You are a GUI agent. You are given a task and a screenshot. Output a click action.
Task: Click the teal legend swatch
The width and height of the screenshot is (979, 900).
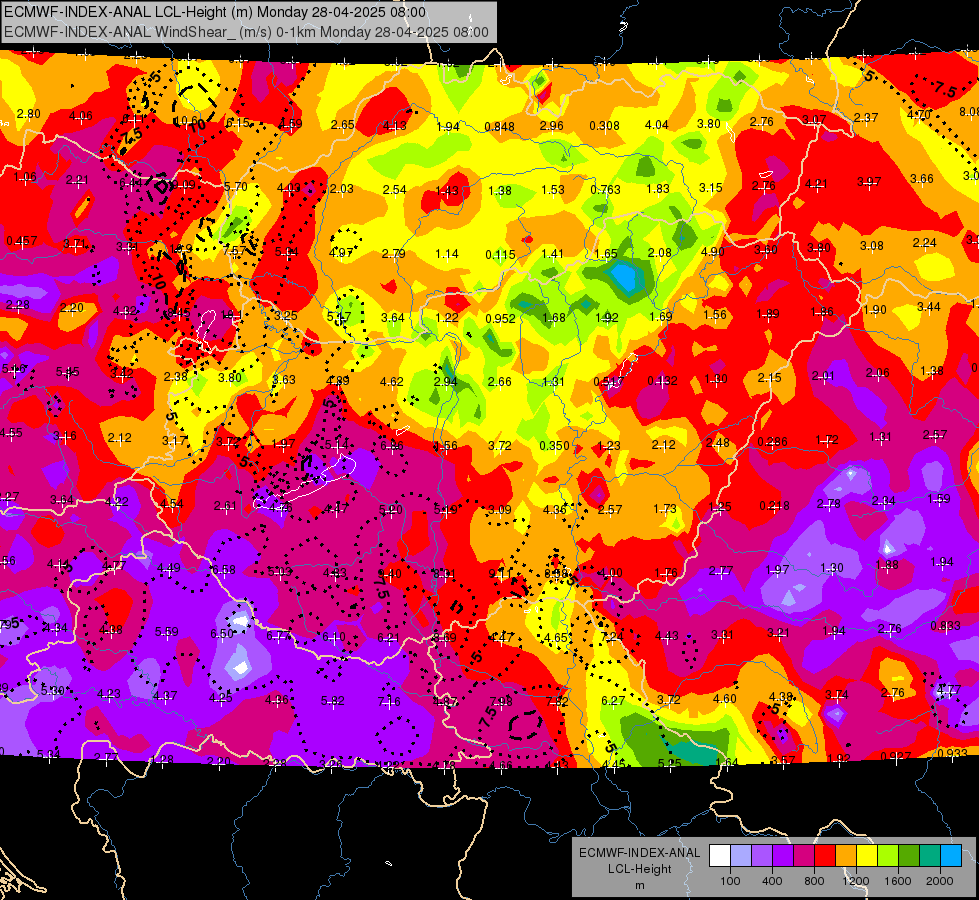pos(930,856)
